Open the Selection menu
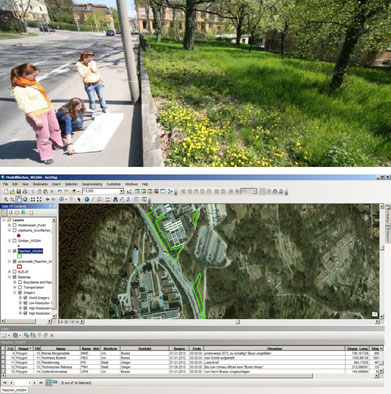 71,184
